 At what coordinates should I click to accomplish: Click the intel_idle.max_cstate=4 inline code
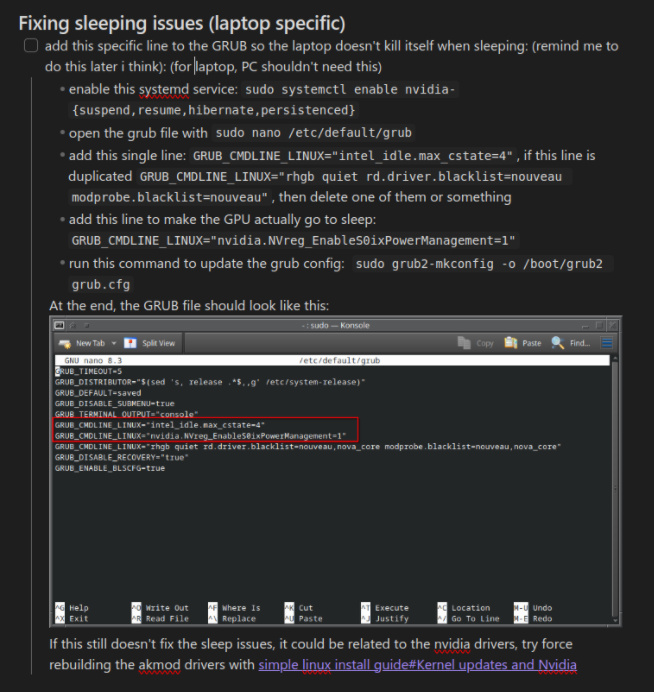353,156
